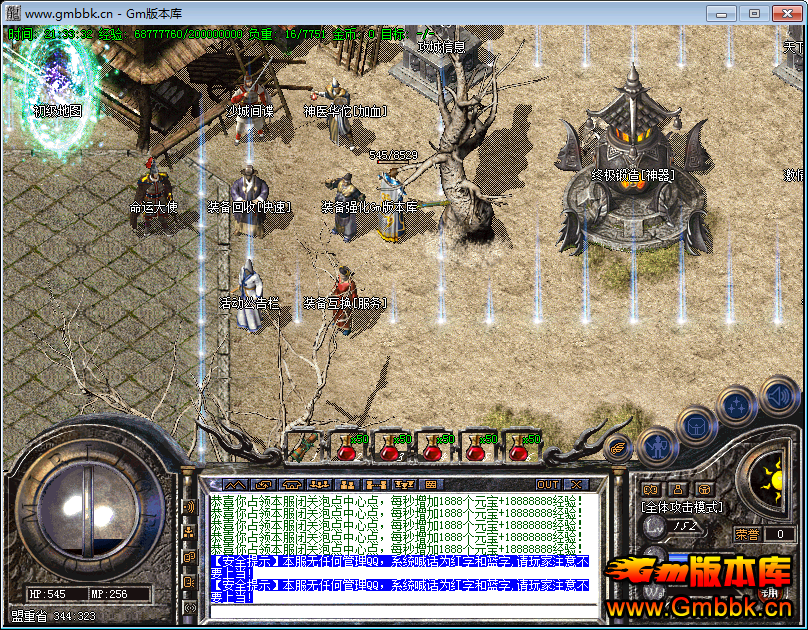
Task: Click the X button above chat window
Action: (x=577, y=485)
